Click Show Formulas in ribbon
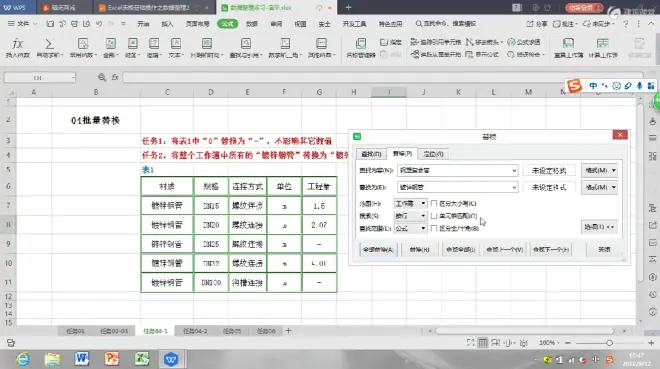 (x=482, y=55)
